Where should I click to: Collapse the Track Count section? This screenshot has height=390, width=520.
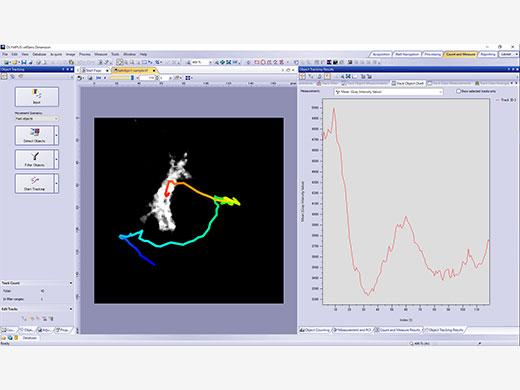(71, 283)
